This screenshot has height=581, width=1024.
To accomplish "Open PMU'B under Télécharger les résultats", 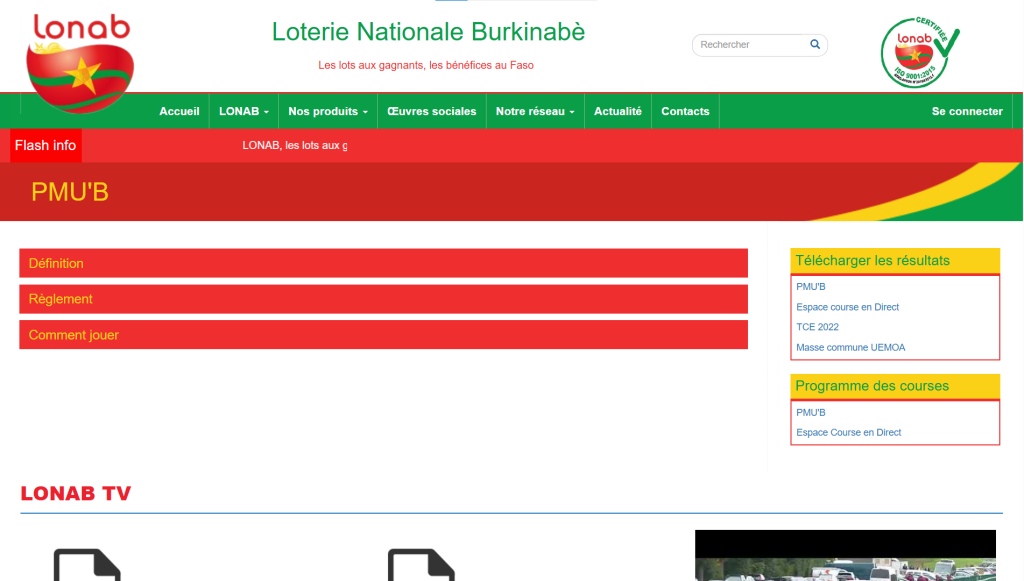I will click(x=810, y=287).
